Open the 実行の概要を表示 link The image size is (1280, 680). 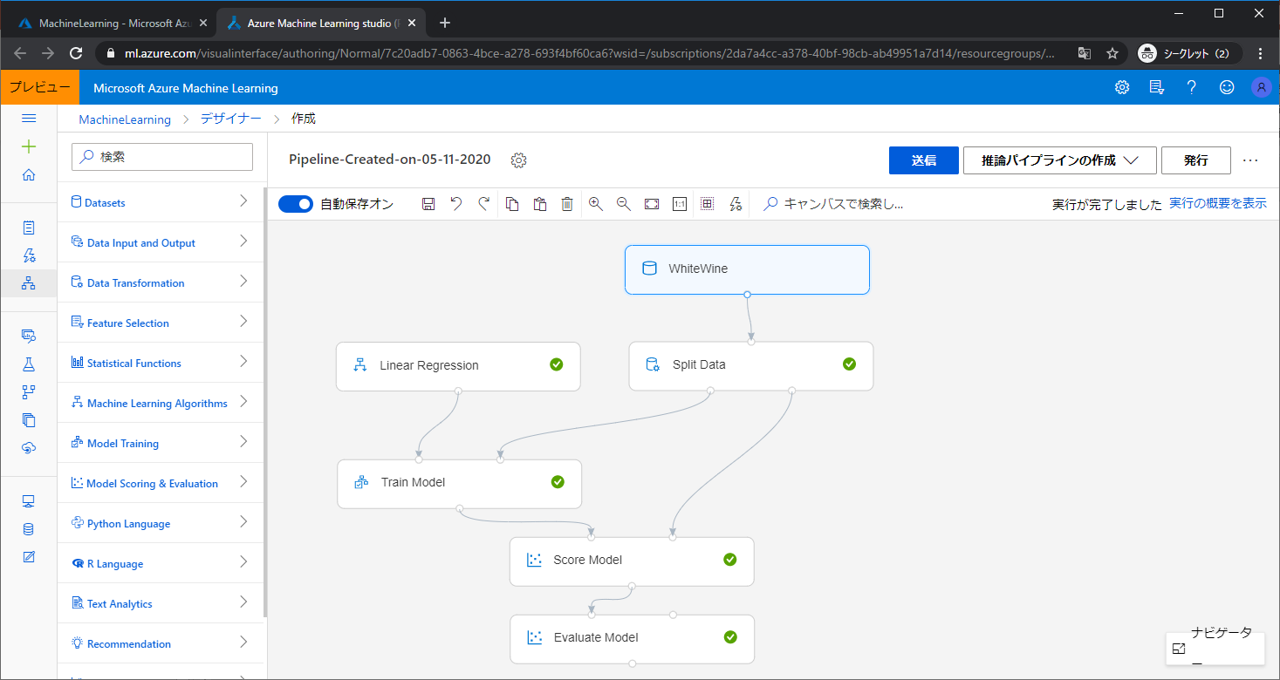pos(1217,203)
